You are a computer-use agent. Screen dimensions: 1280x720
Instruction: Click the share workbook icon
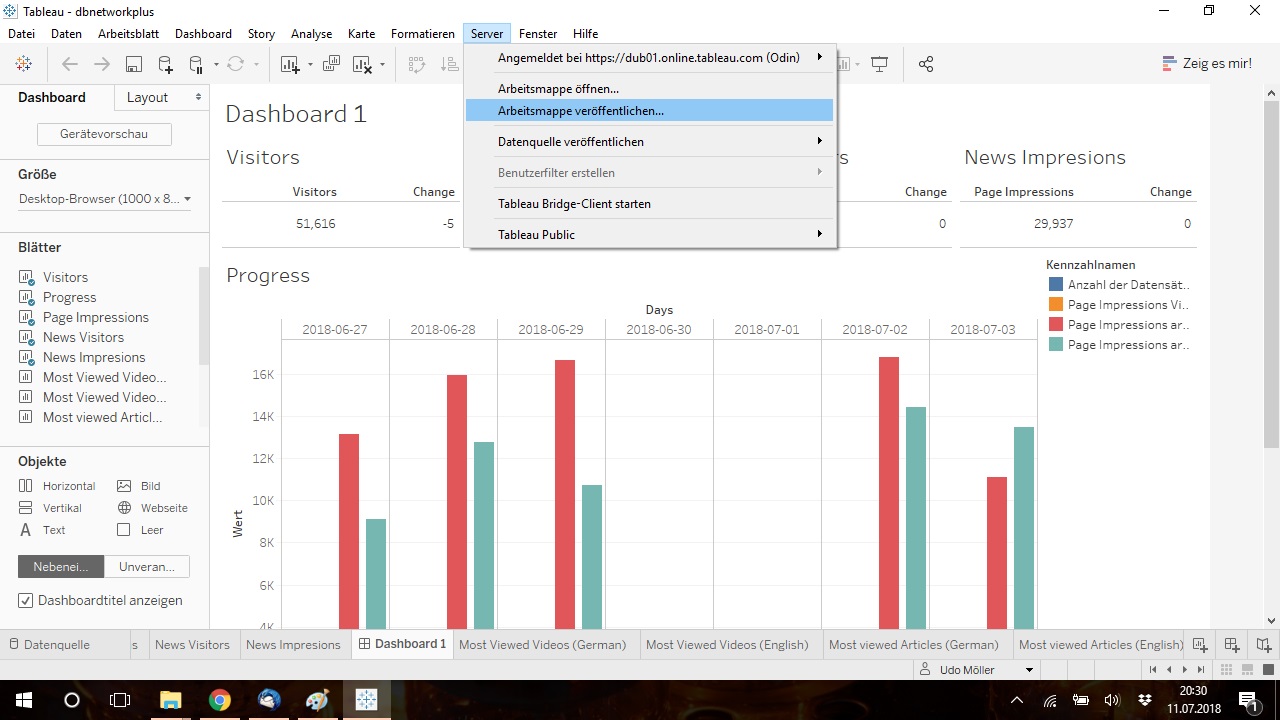point(926,64)
